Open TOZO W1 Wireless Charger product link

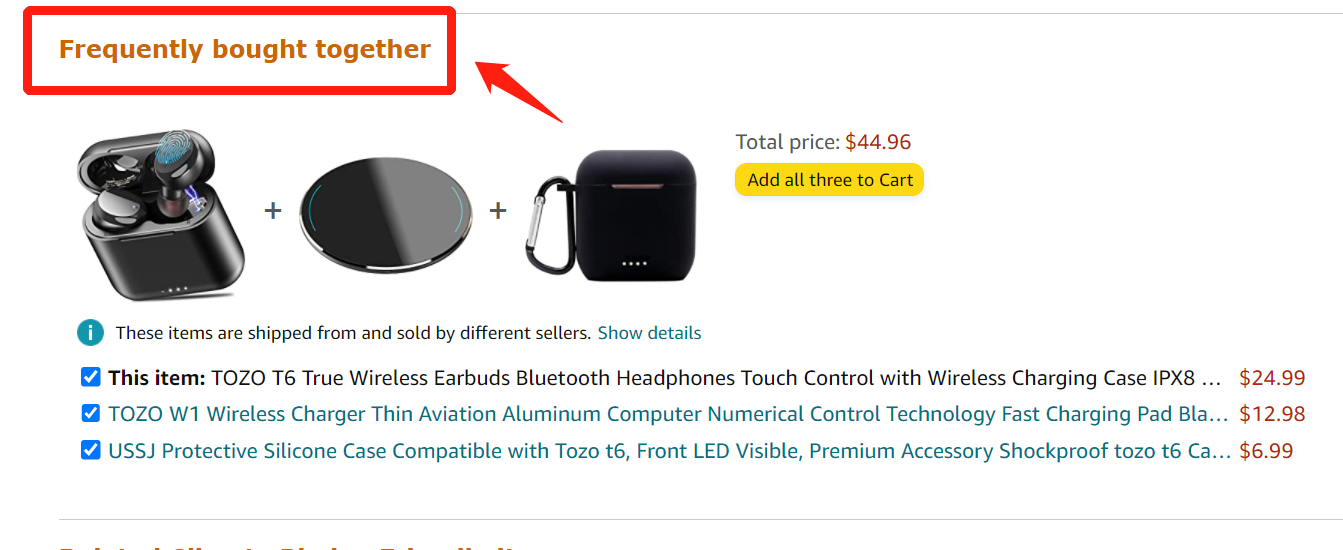pos(668,414)
